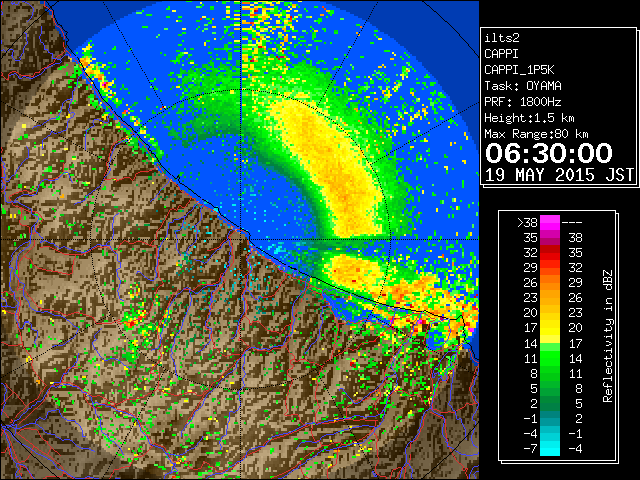Click the 'ilts2' label in info box
The height and width of the screenshot is (480, 640).
[502, 38]
